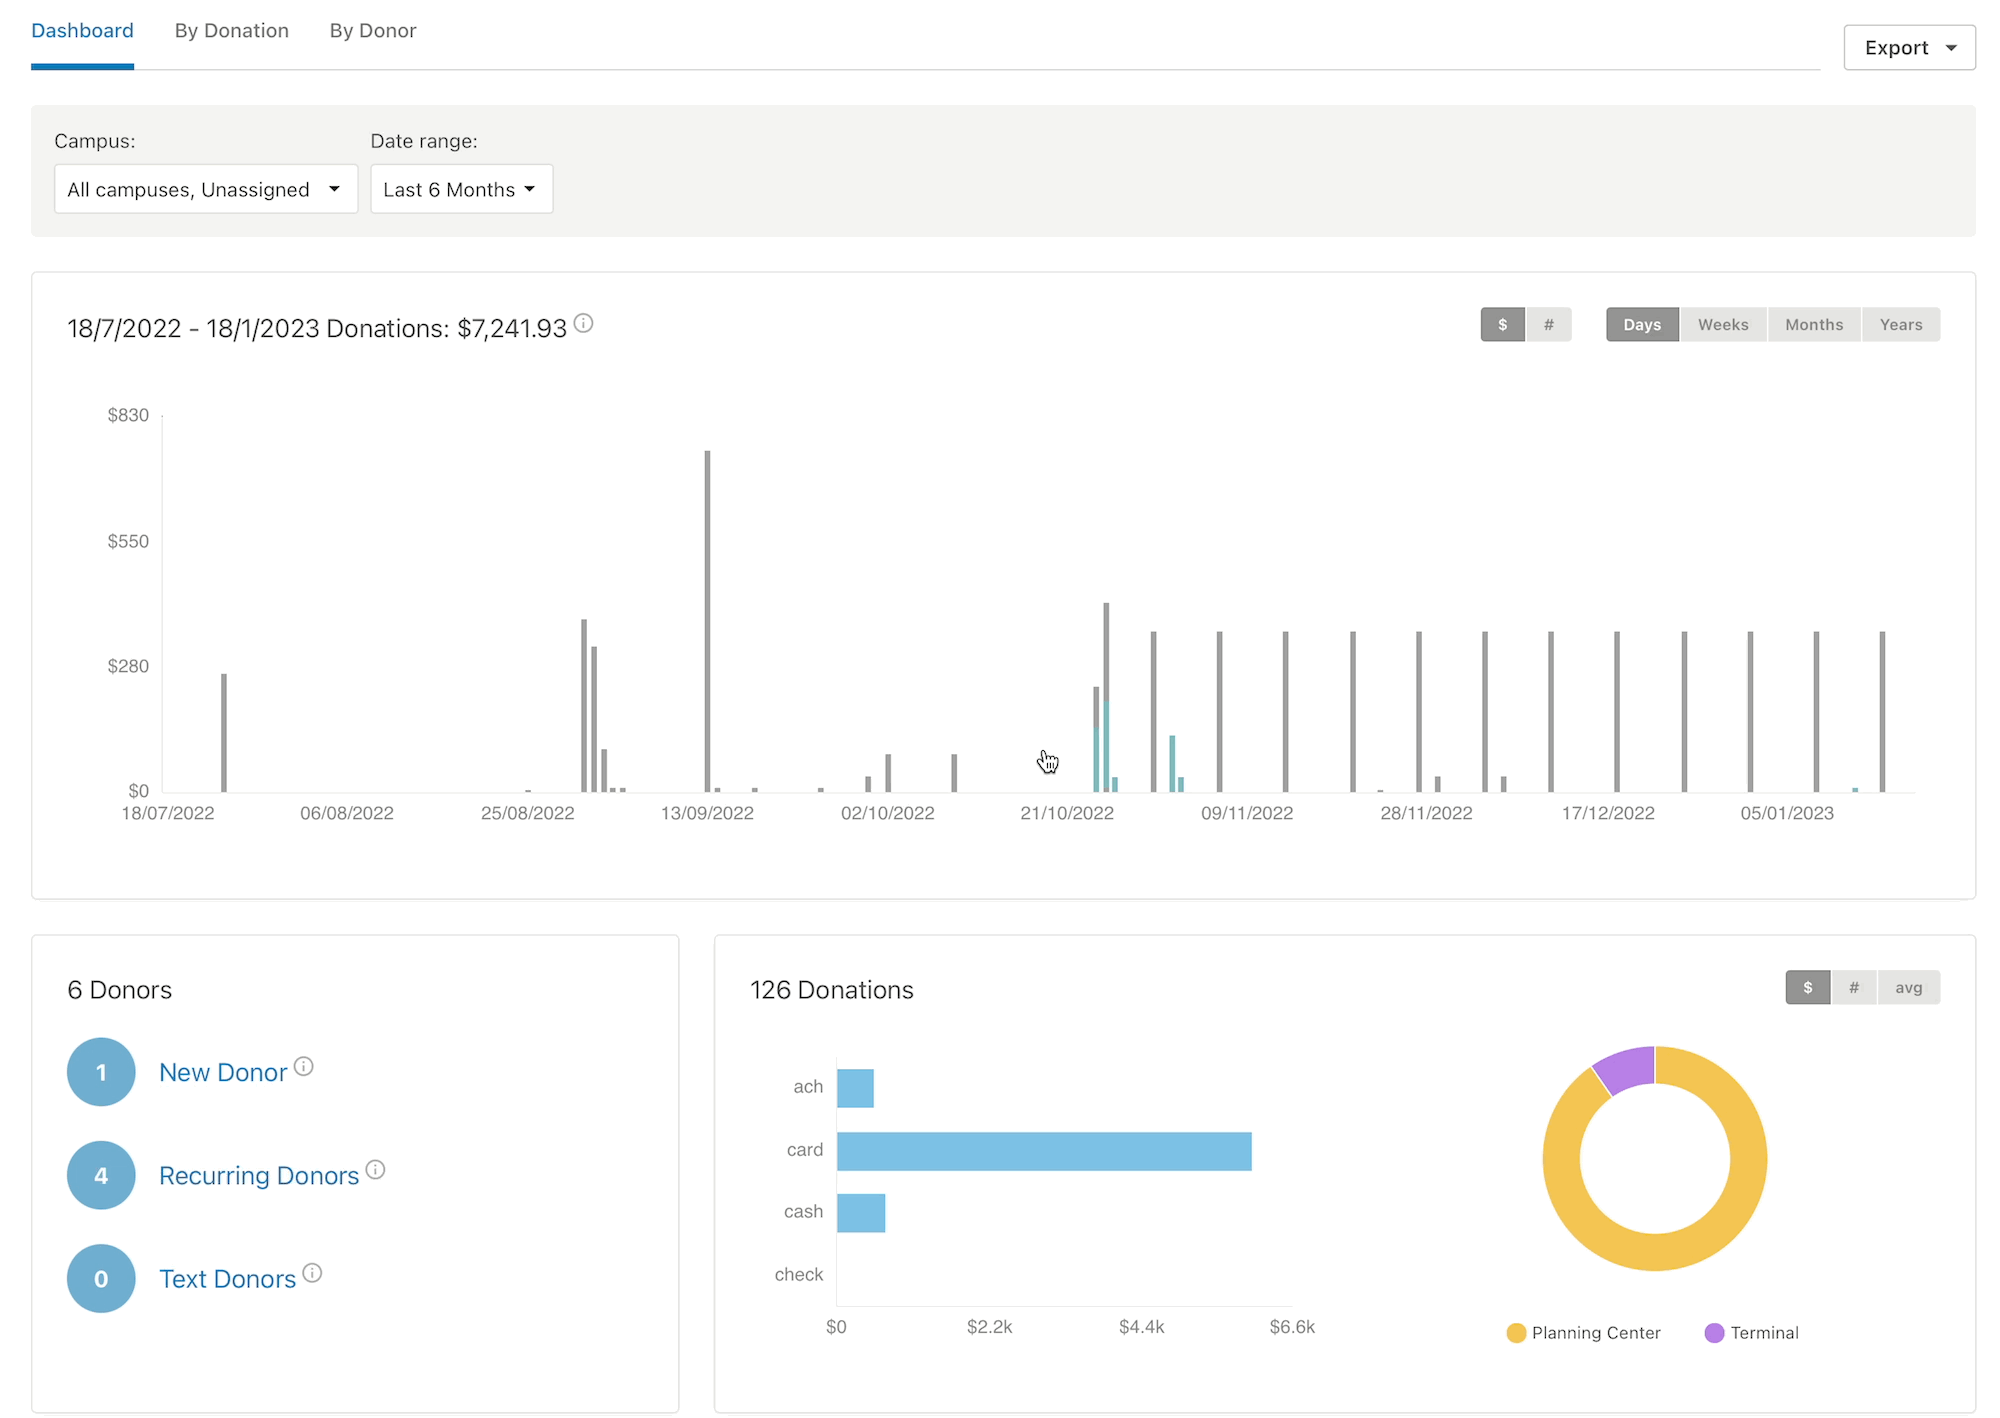Open the Text Donors link
The width and height of the screenshot is (2000, 1418).
click(x=227, y=1279)
